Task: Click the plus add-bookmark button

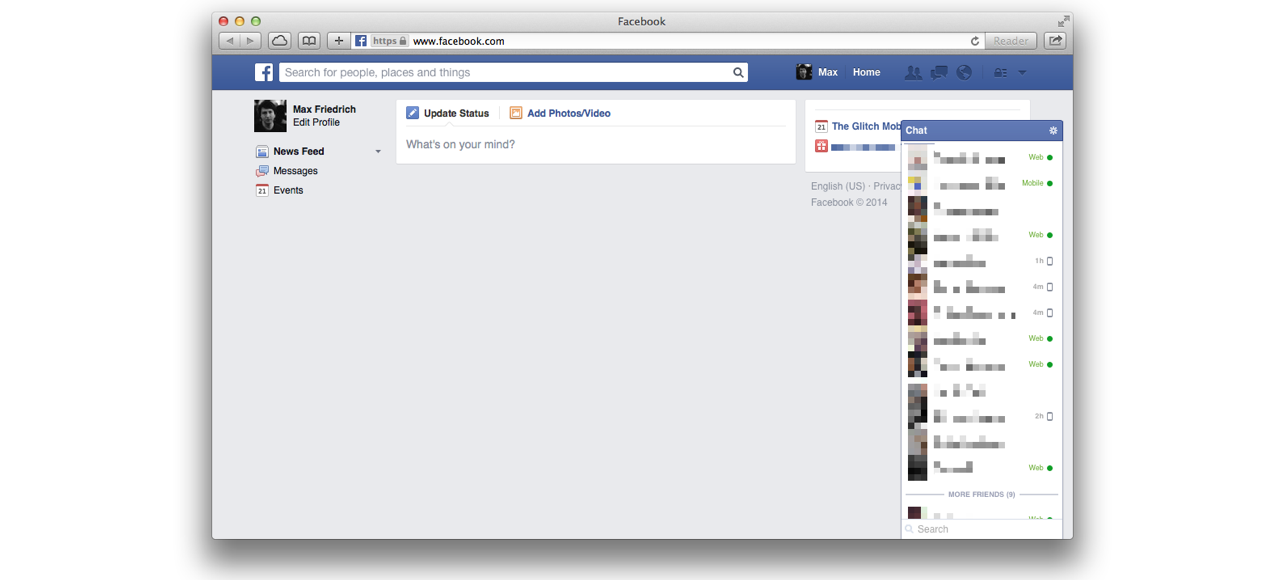Action: coord(338,41)
